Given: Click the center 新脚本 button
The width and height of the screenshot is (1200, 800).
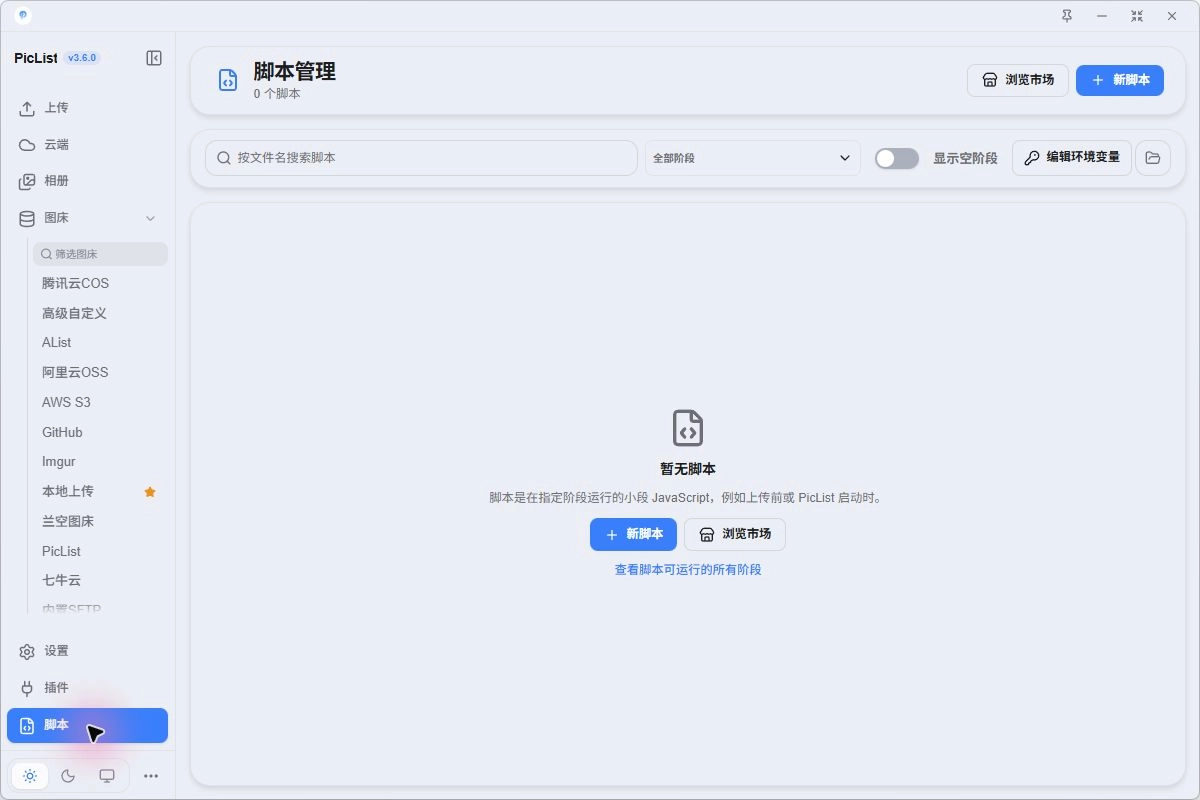Looking at the screenshot, I should pos(633,534).
